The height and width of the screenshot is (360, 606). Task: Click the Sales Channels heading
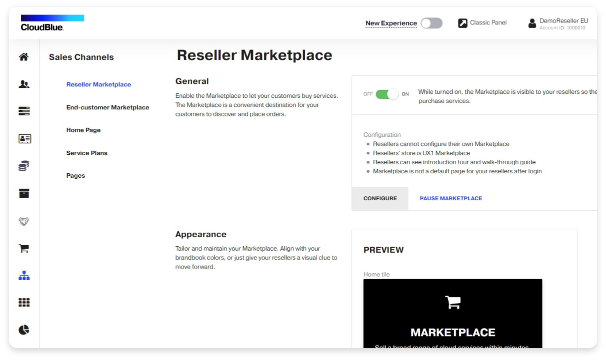pyautogui.click(x=81, y=57)
